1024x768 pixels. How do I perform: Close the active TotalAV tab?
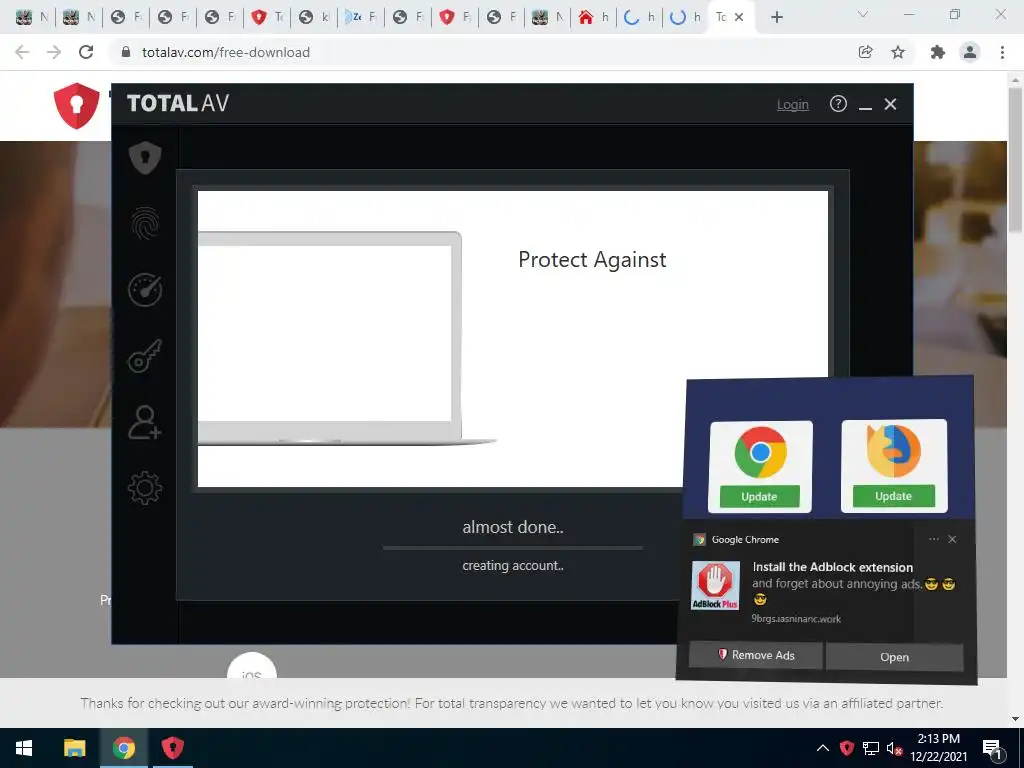point(739,18)
